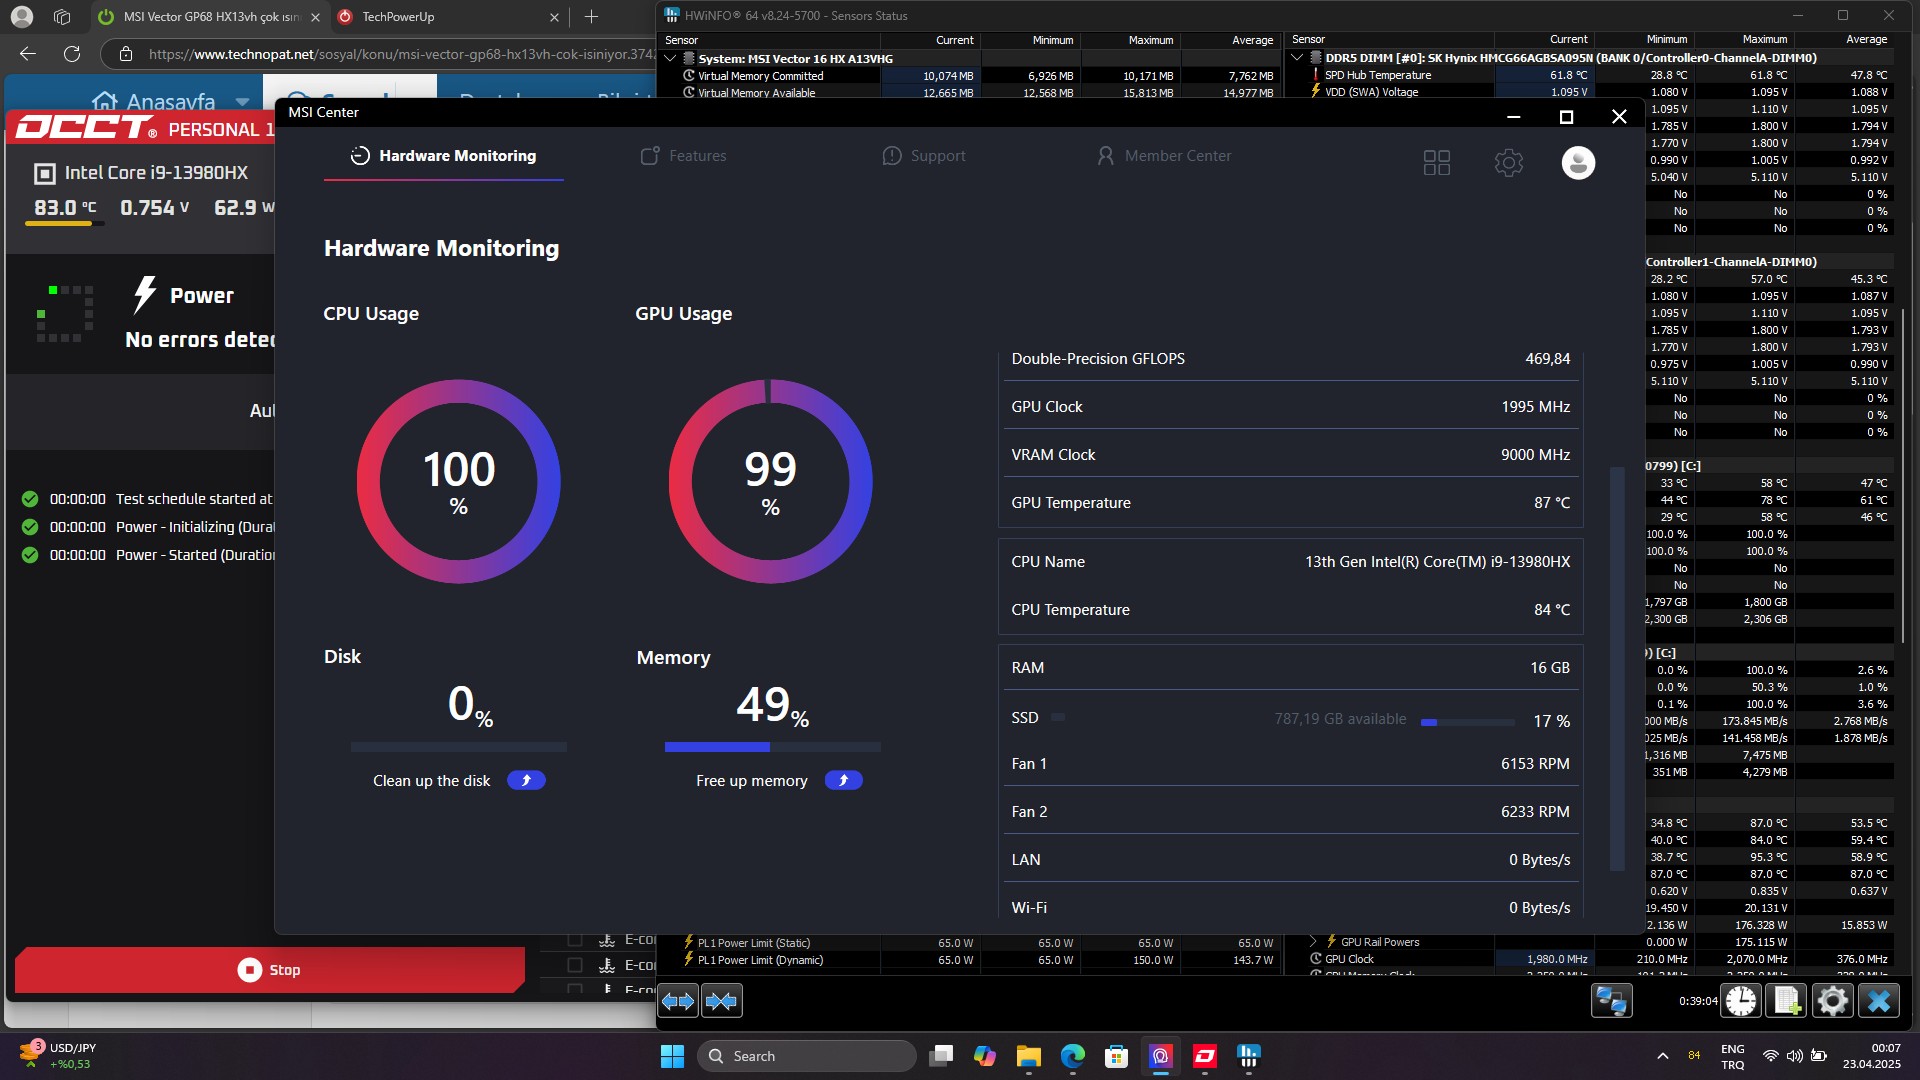Click HWiNFO log file icon
Screen dimensions: 1920x1080
(1787, 1001)
